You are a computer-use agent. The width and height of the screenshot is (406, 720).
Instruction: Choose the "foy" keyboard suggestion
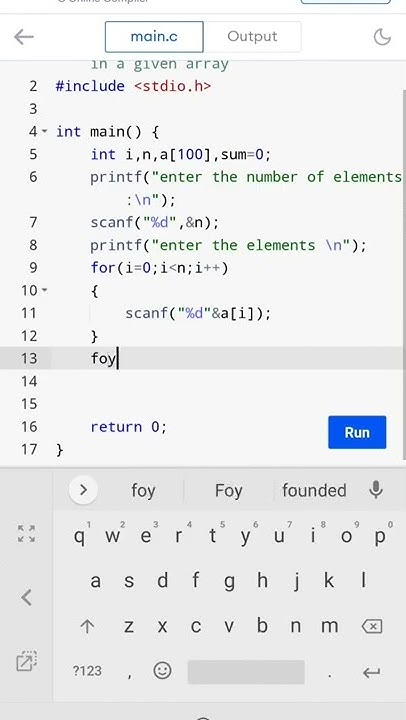click(143, 490)
